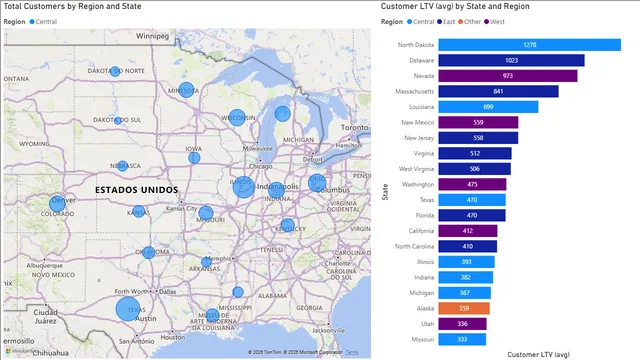Click the Kansas bubble on the map
The width and height of the screenshot is (640, 360).
tap(139, 211)
